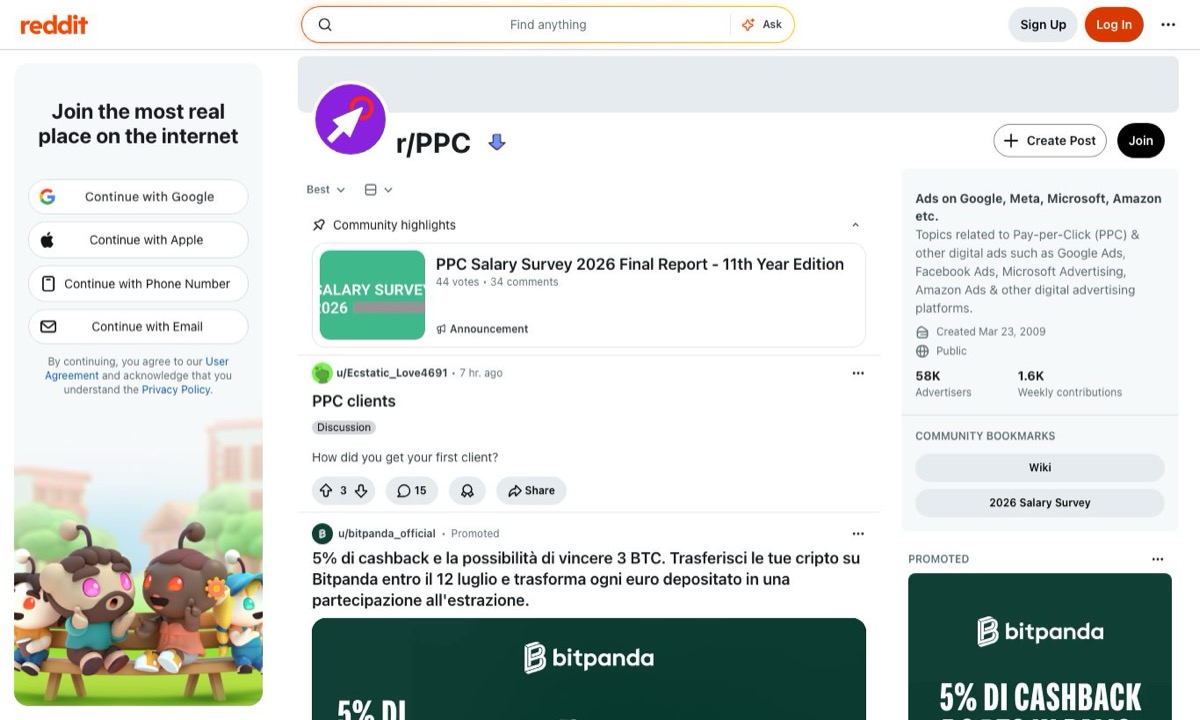The height and width of the screenshot is (720, 1200).
Task: Click the Announcement flair icon
Action: coord(442,329)
